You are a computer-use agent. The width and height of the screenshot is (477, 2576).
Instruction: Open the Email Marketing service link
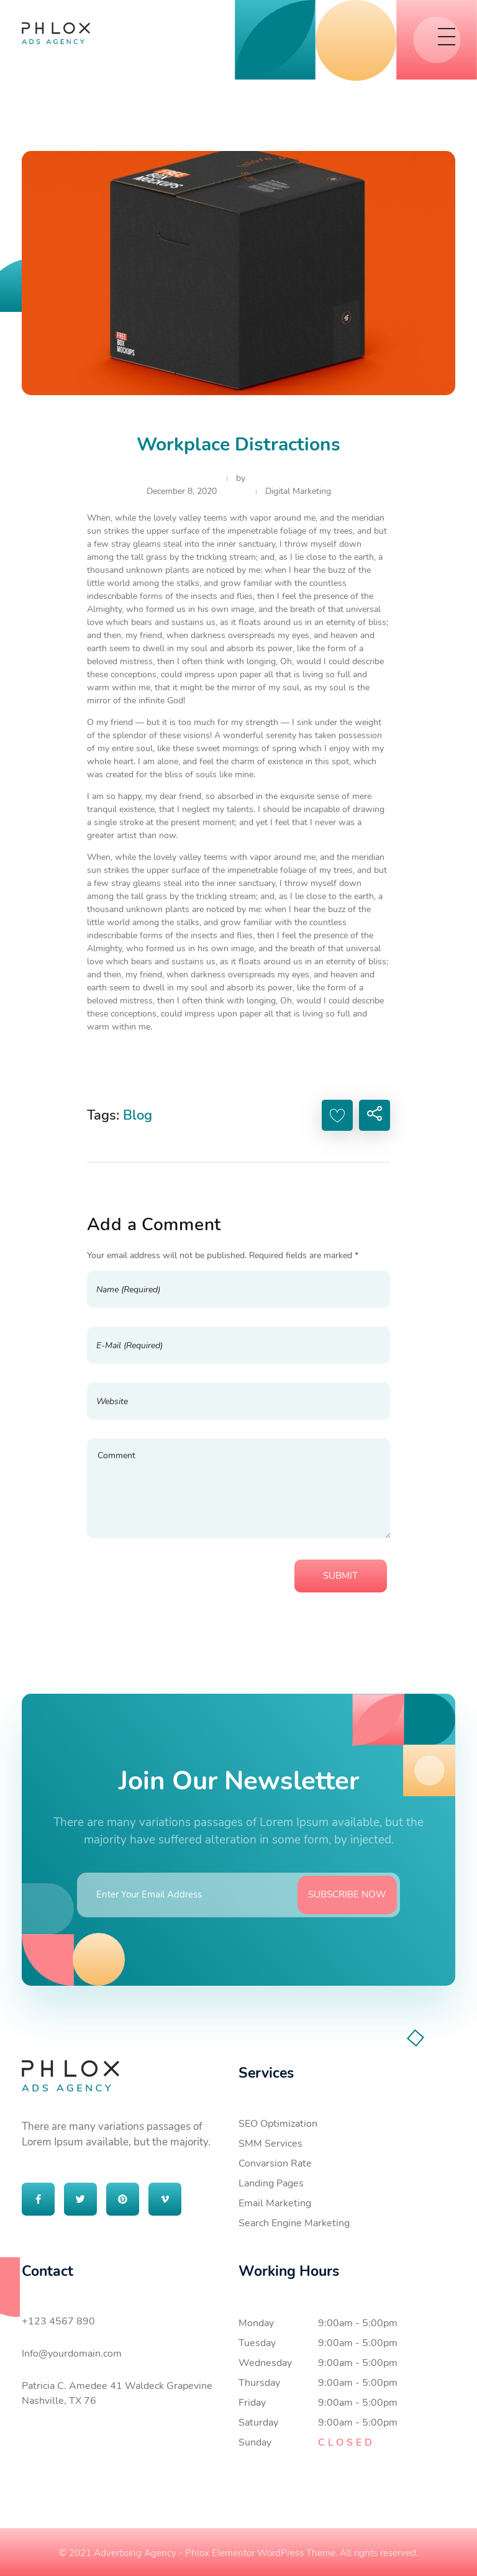pyautogui.click(x=274, y=2203)
